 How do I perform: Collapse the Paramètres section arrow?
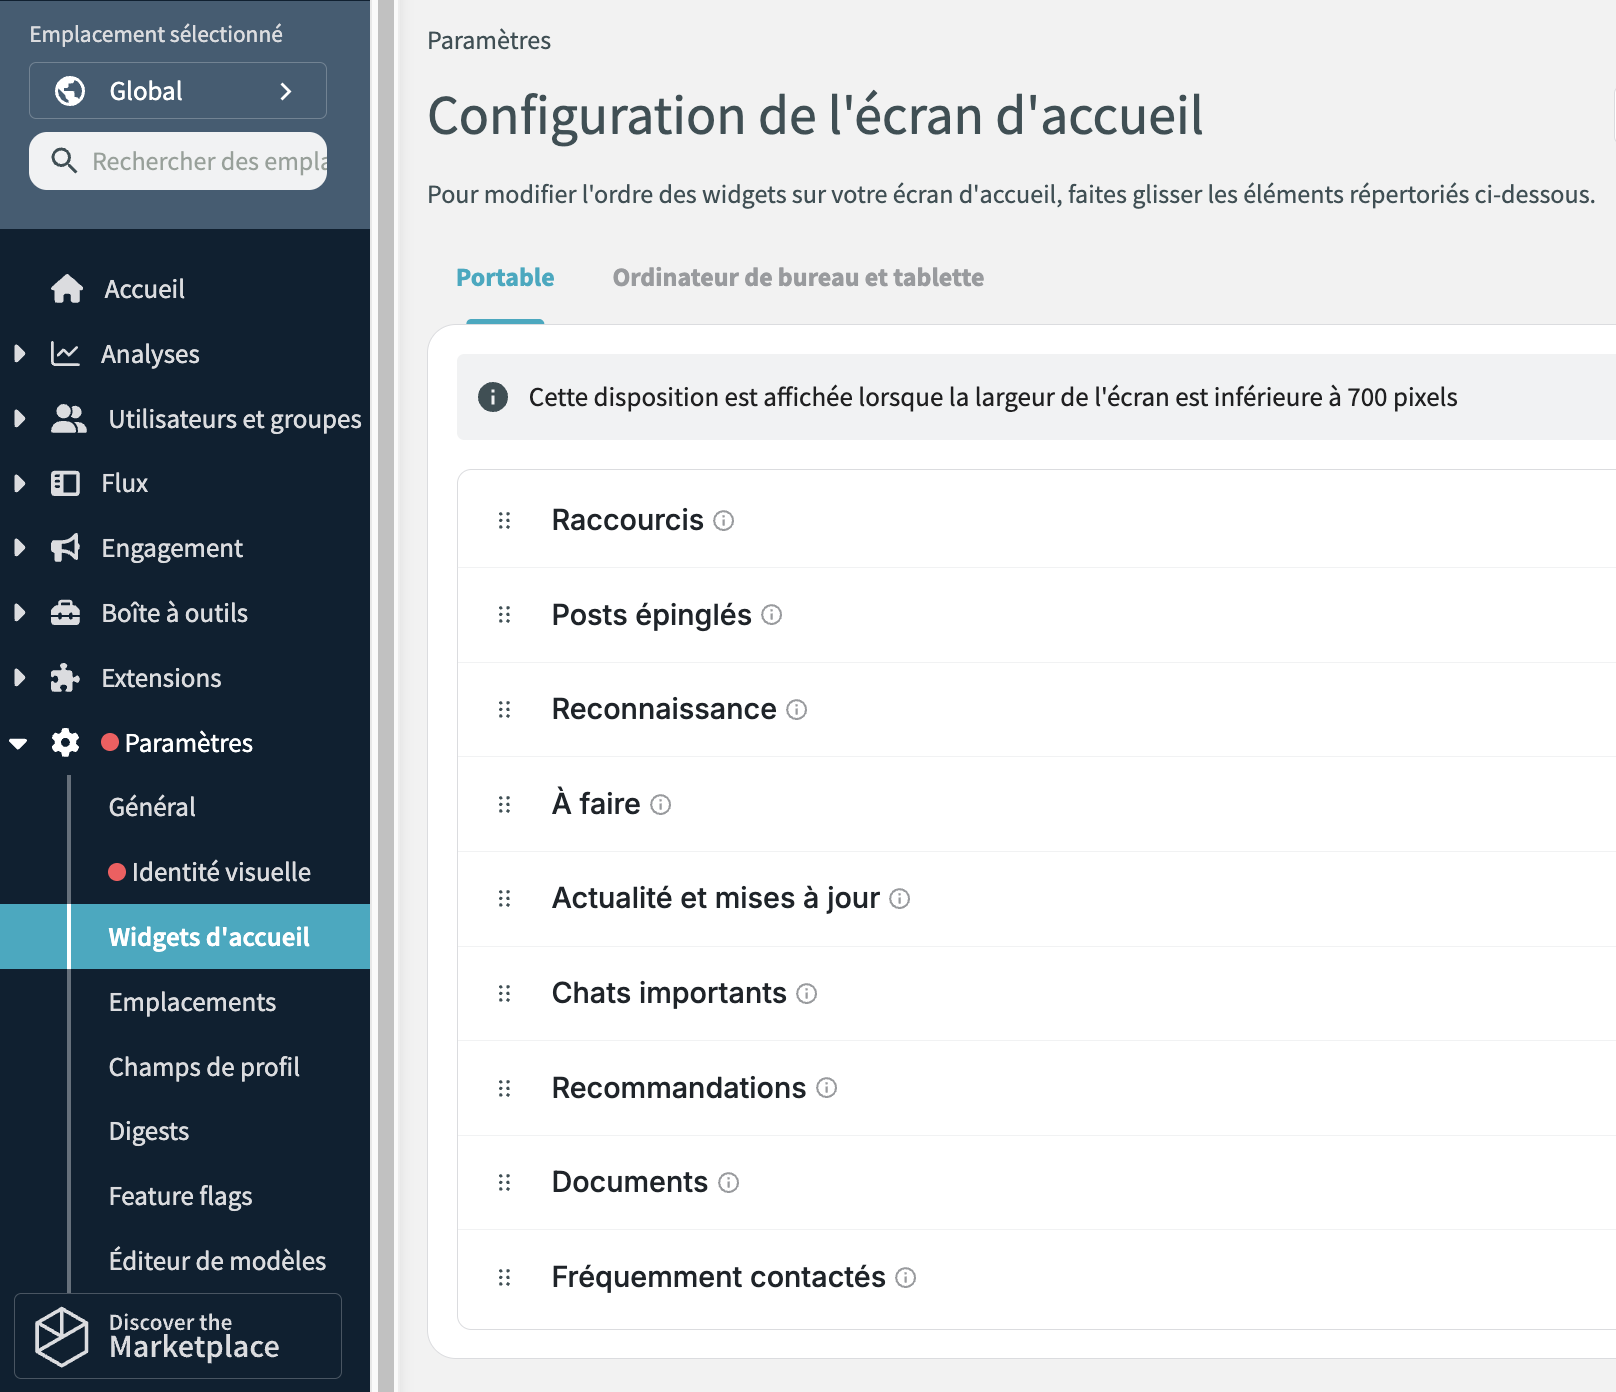pos(19,743)
